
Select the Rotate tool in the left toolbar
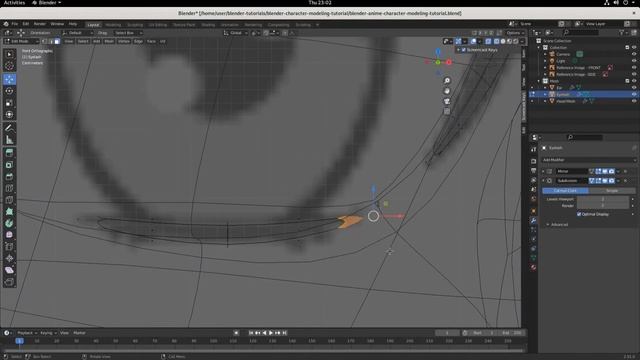pyautogui.click(x=9, y=91)
